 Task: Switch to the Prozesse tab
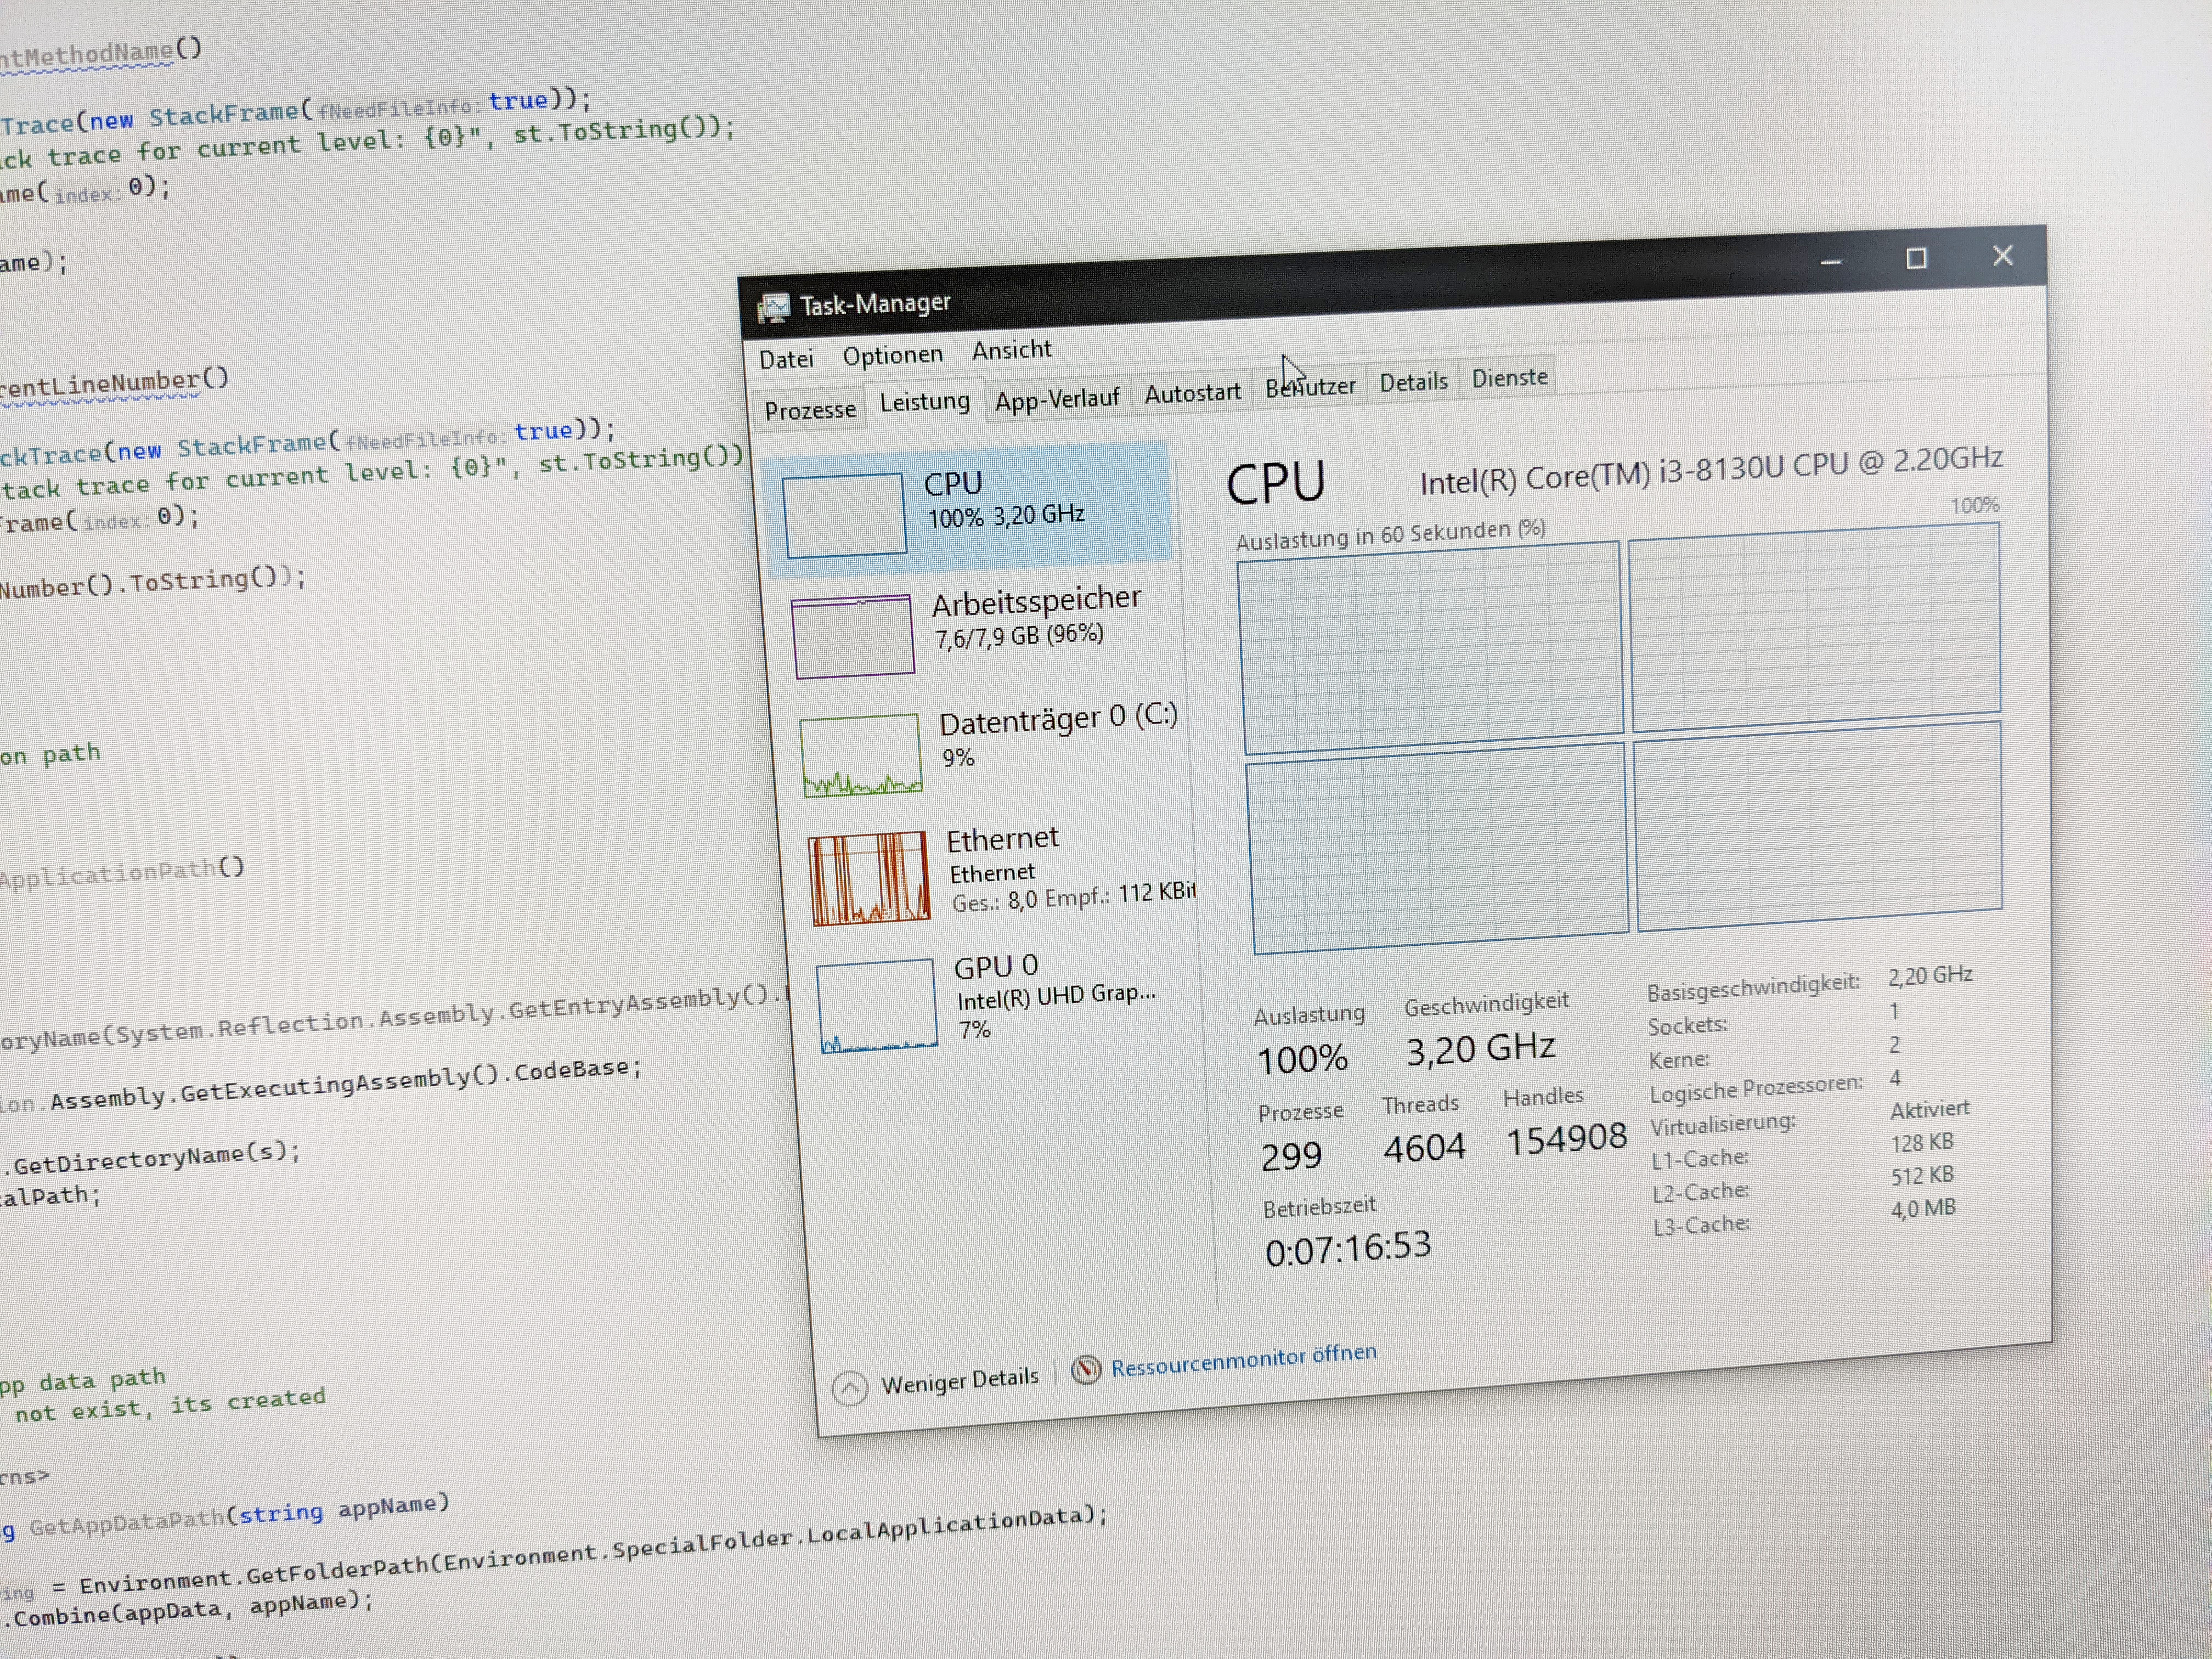(810, 410)
